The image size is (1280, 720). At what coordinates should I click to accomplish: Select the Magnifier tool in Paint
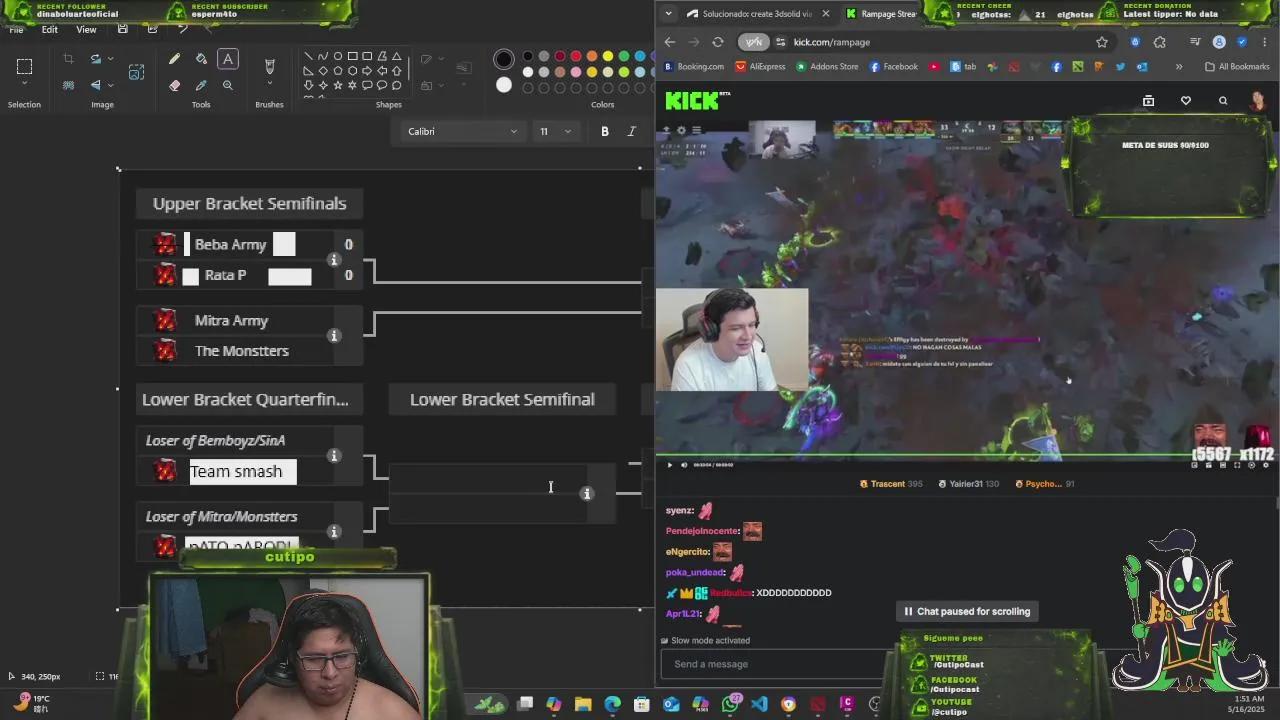[228, 85]
